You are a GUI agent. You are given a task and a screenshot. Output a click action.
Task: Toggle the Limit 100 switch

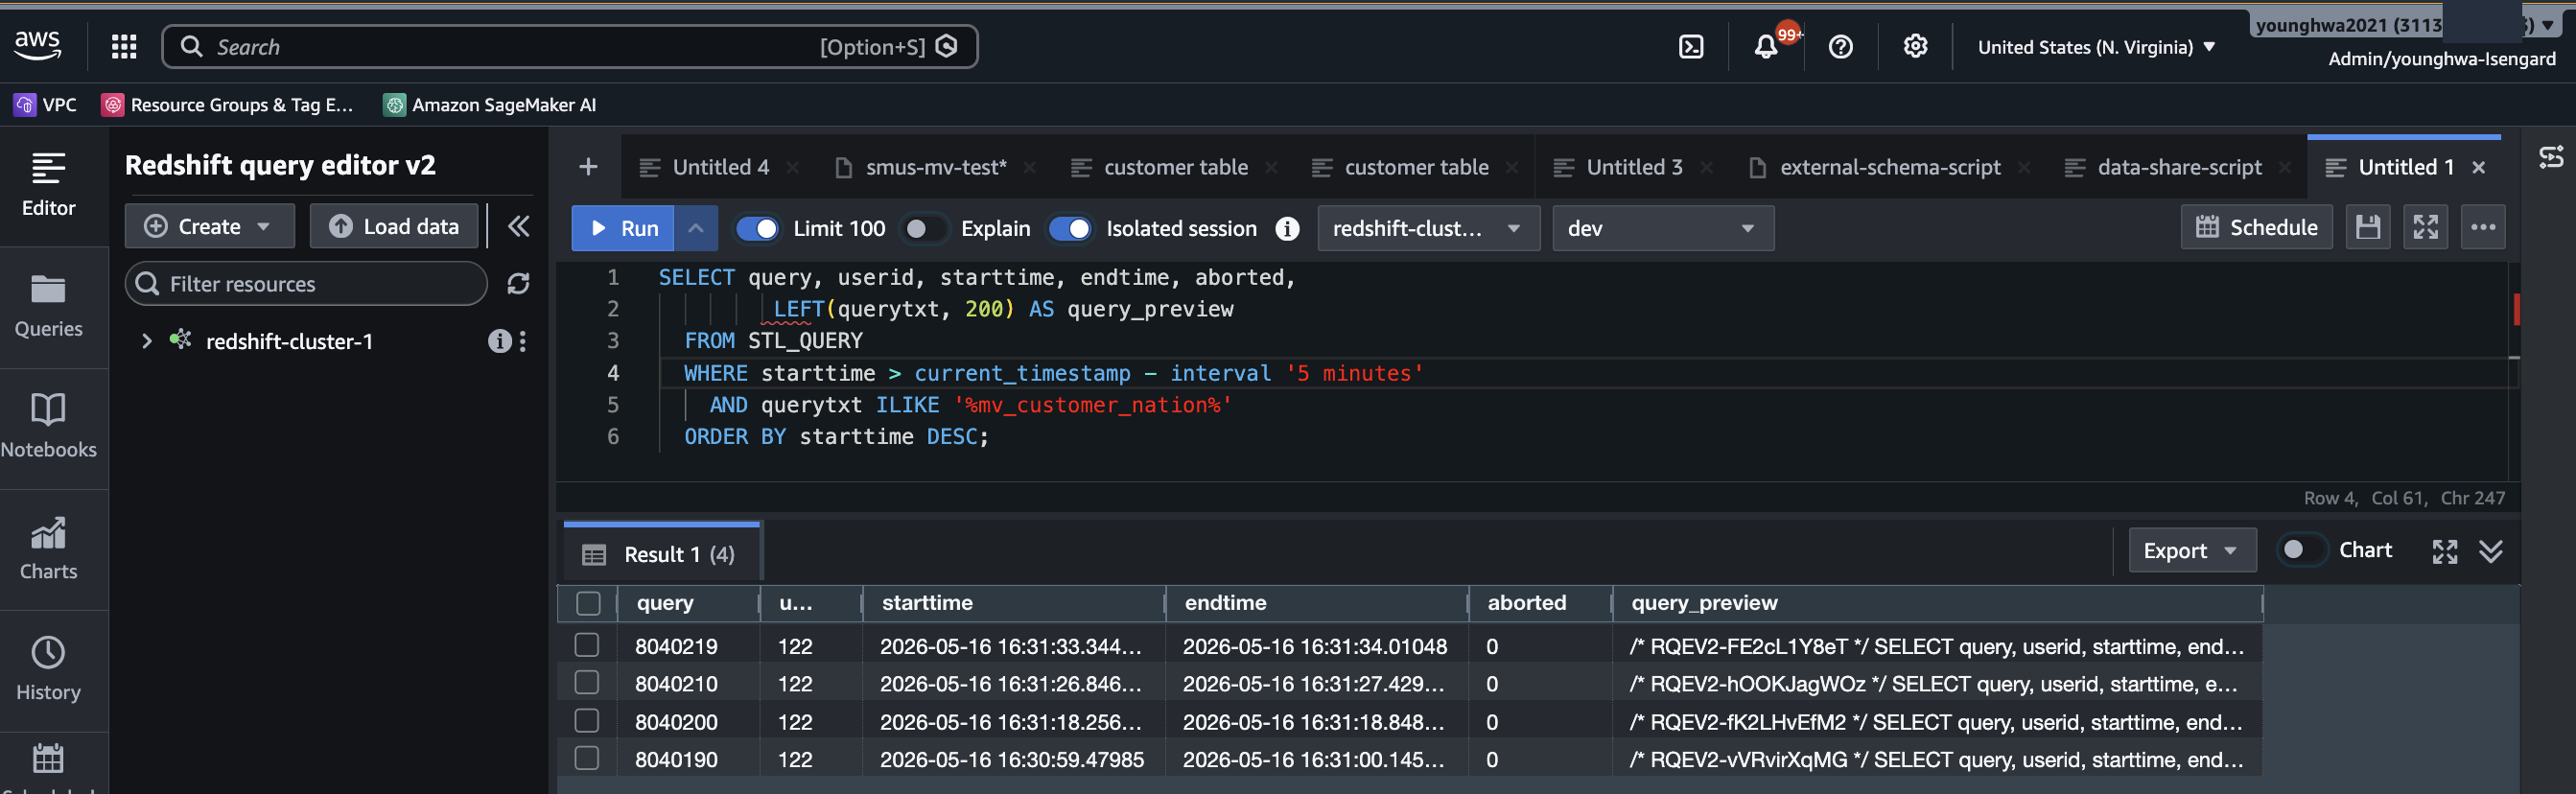pyautogui.click(x=757, y=229)
